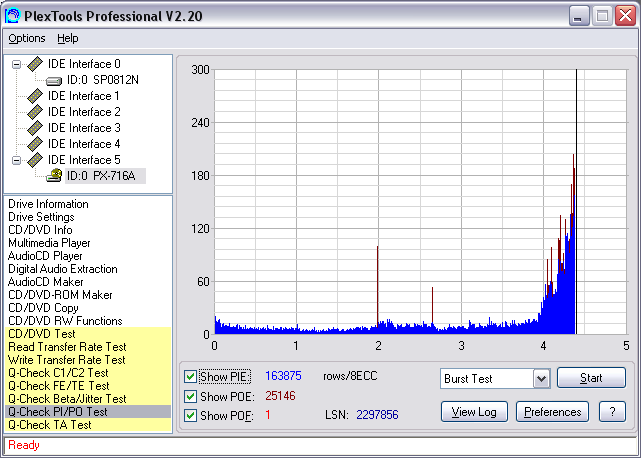Open Drive Information in the function list

pyautogui.click(x=48, y=204)
